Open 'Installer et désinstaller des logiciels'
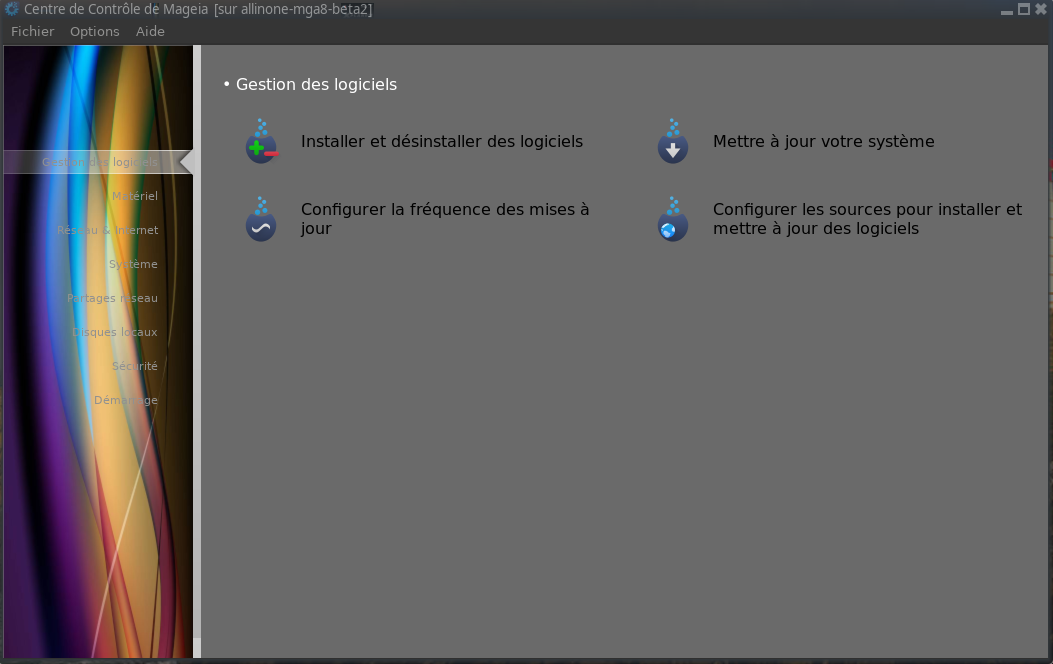The height and width of the screenshot is (664, 1053). click(x=442, y=142)
